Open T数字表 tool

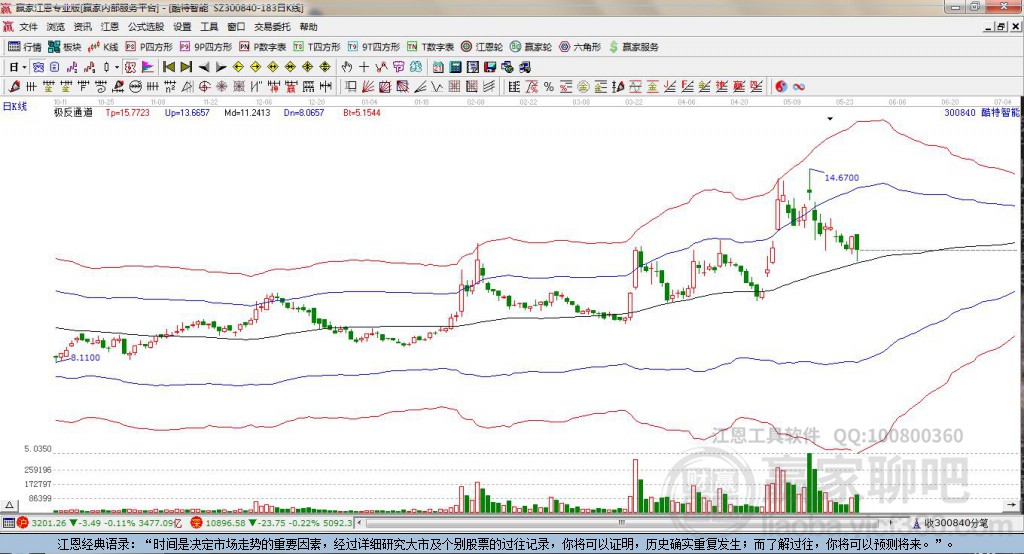coord(430,47)
